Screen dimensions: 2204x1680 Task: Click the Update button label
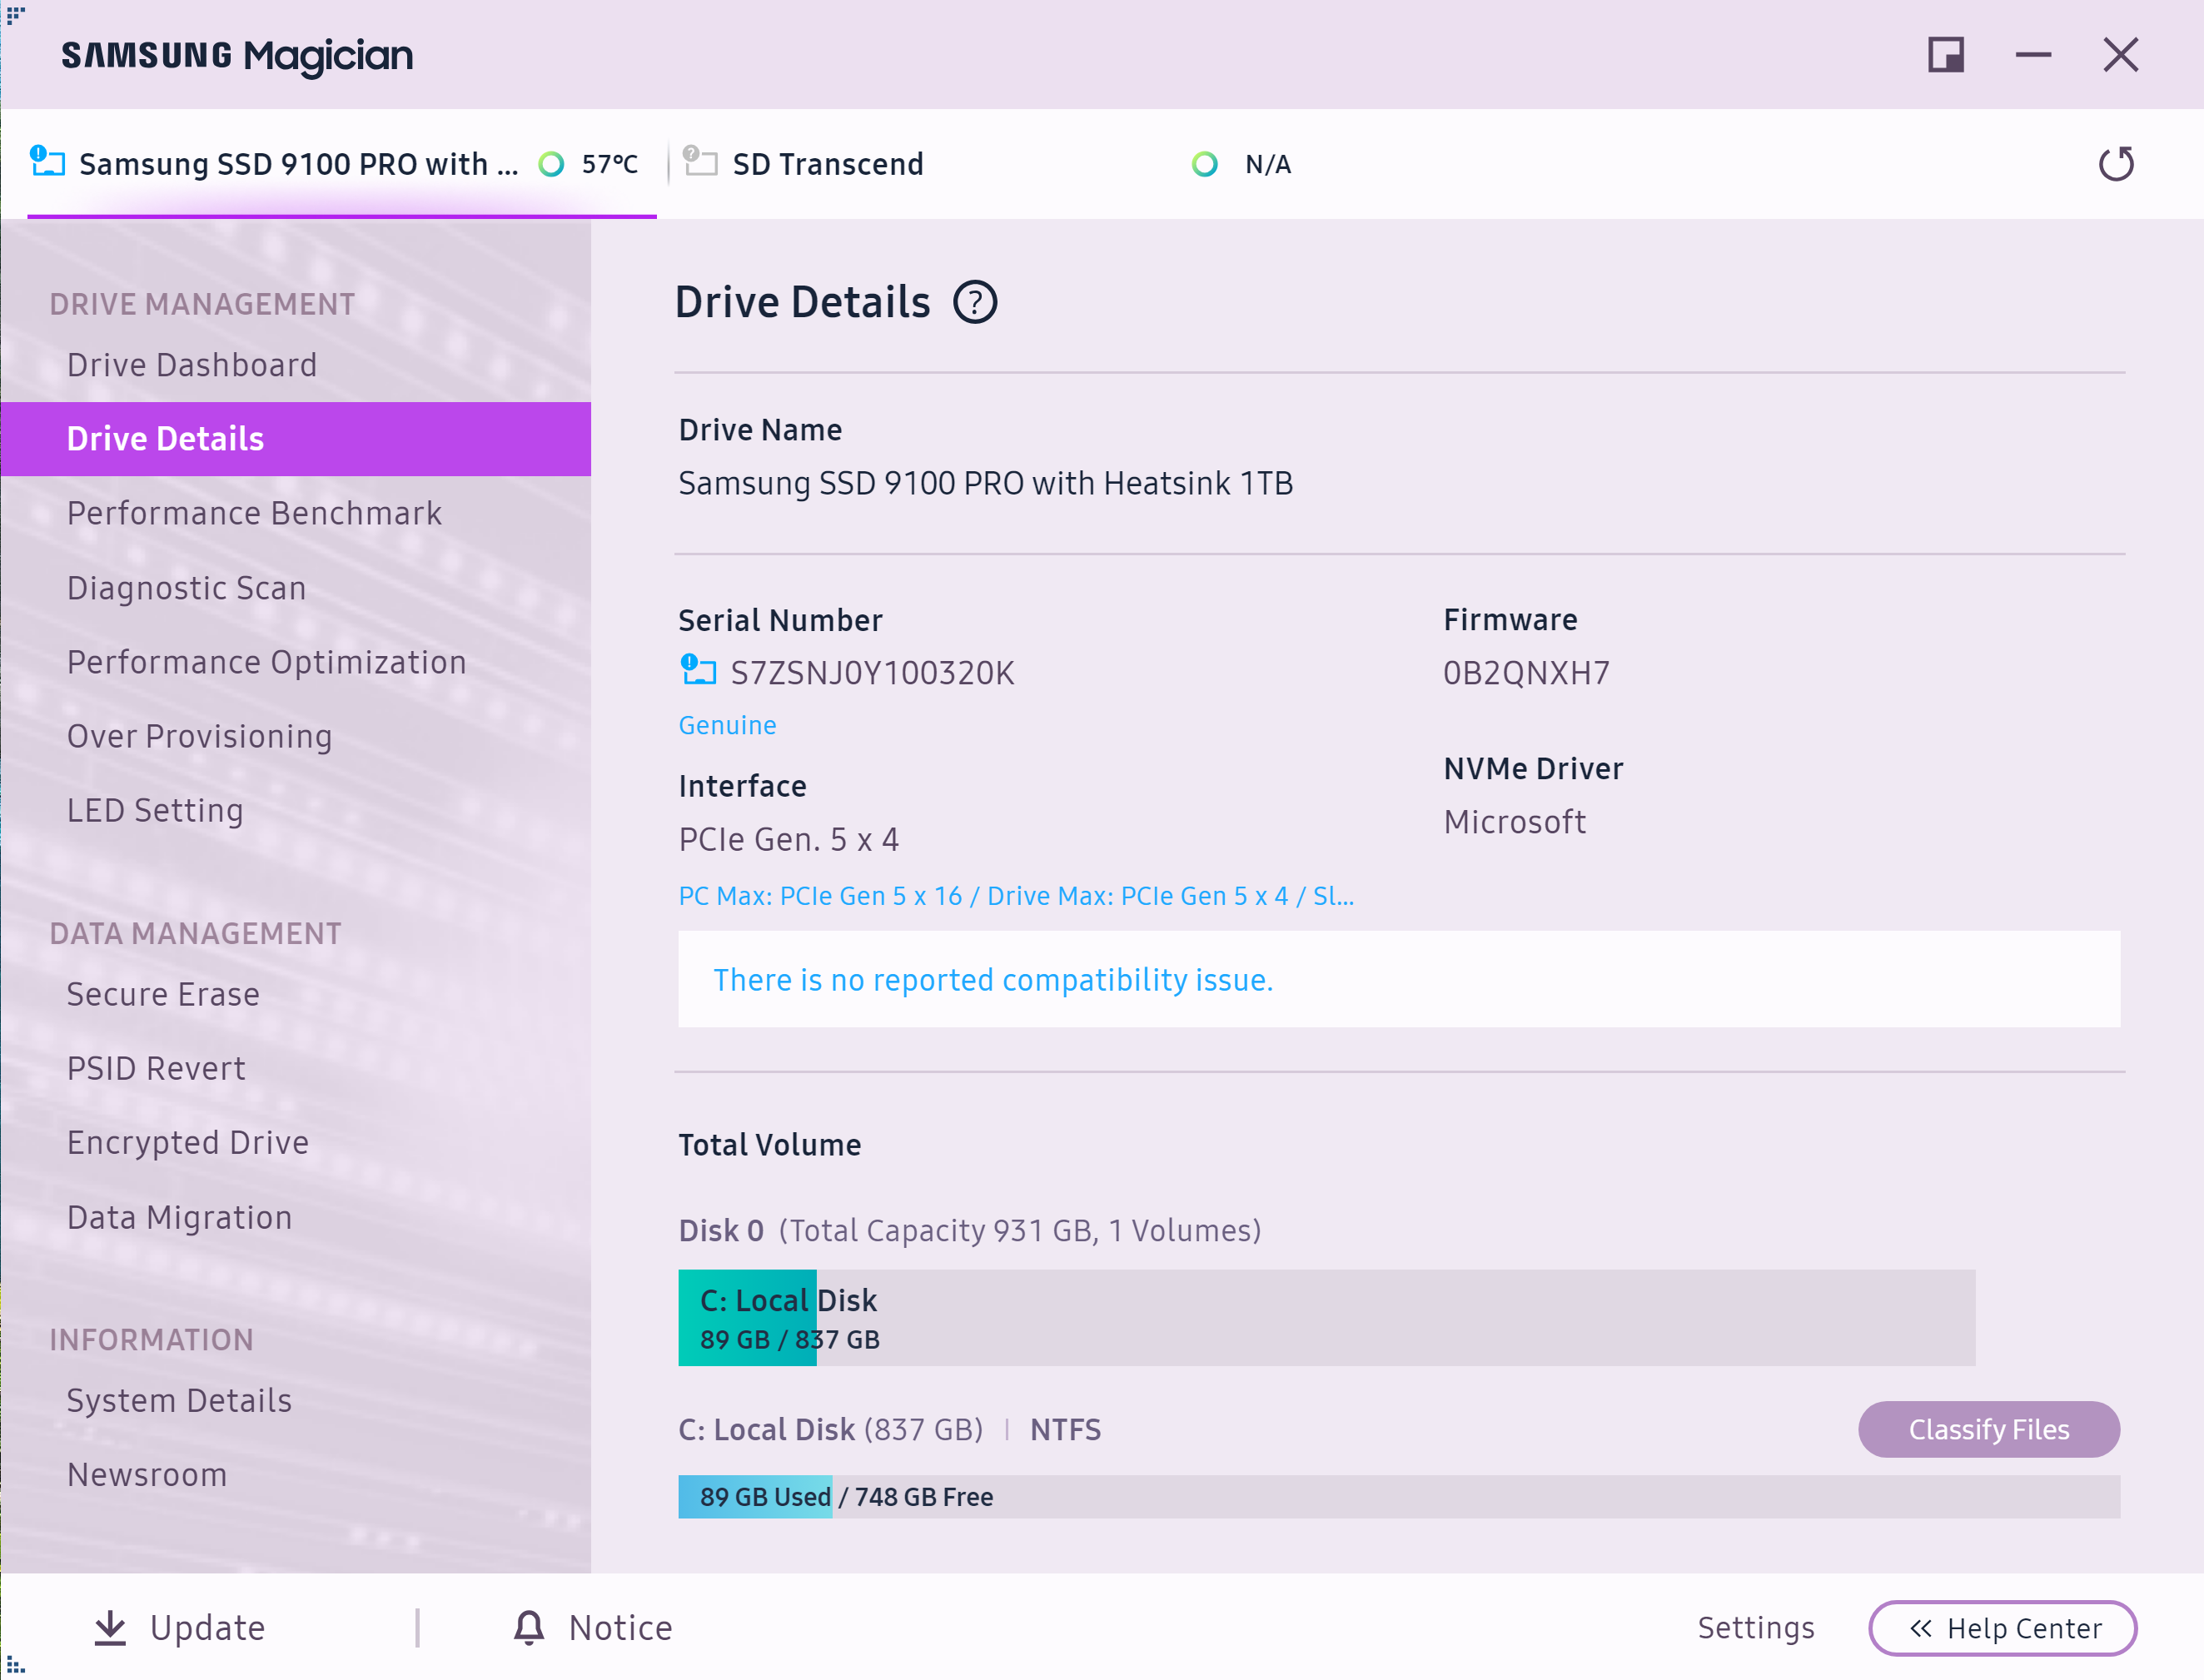coord(207,1628)
